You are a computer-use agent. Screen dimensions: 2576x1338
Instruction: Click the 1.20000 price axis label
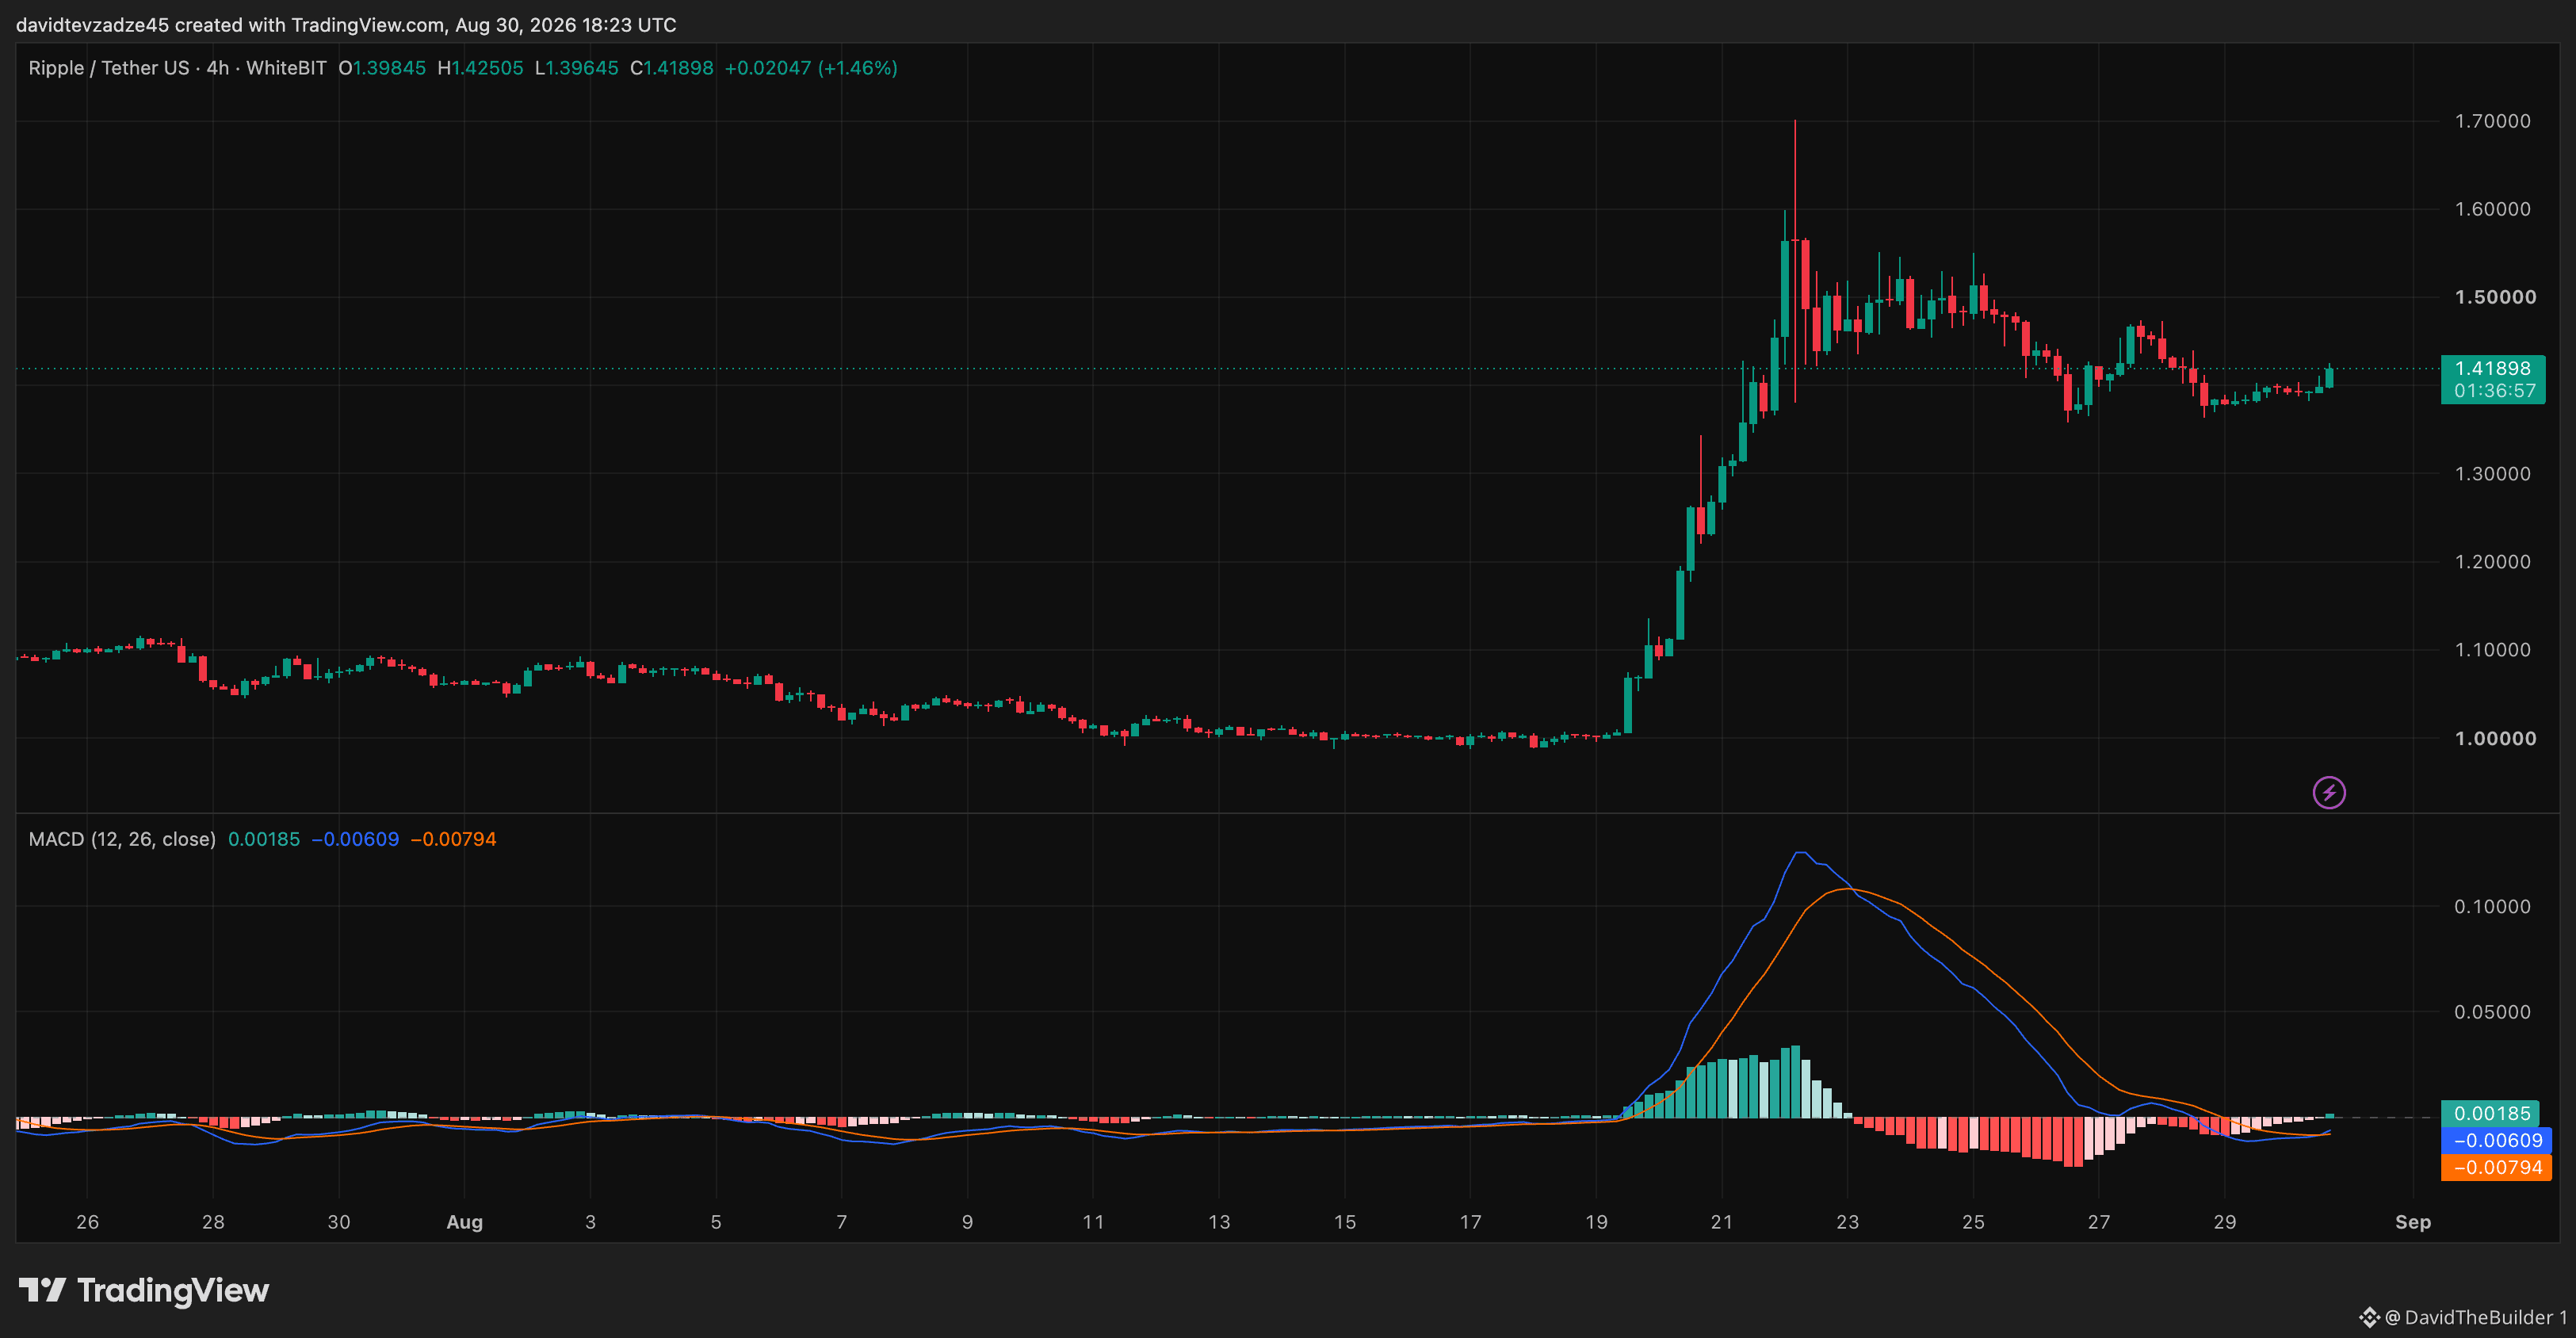(x=2493, y=562)
